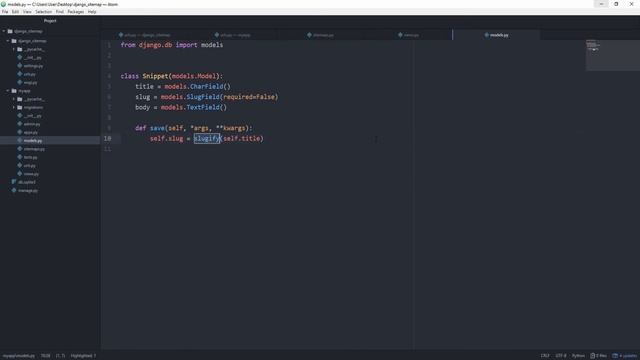Click the cursor position 10:26 indicator
Screen dimensions: 640x360
point(45,356)
